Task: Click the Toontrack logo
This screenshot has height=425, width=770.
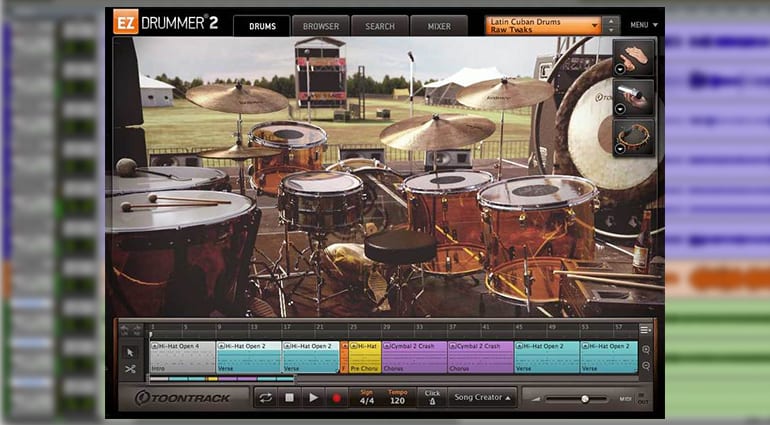Action: pos(183,397)
